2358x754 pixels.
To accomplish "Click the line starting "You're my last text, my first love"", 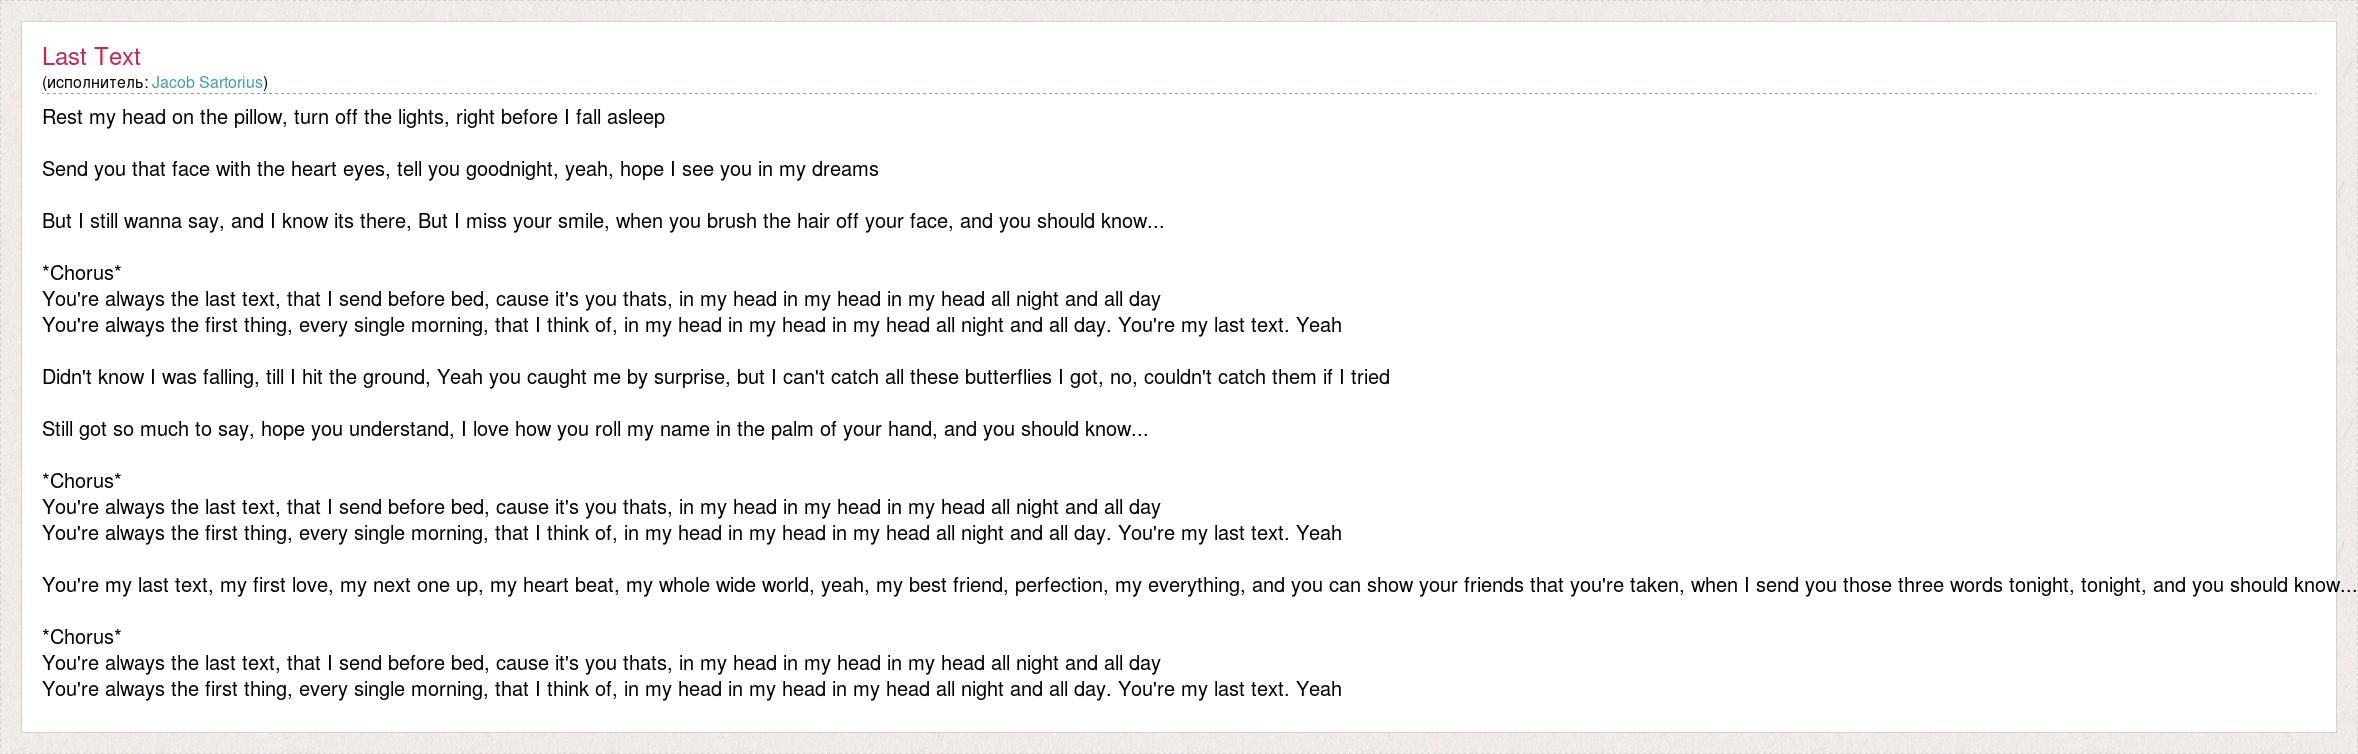I will point(1198,586).
